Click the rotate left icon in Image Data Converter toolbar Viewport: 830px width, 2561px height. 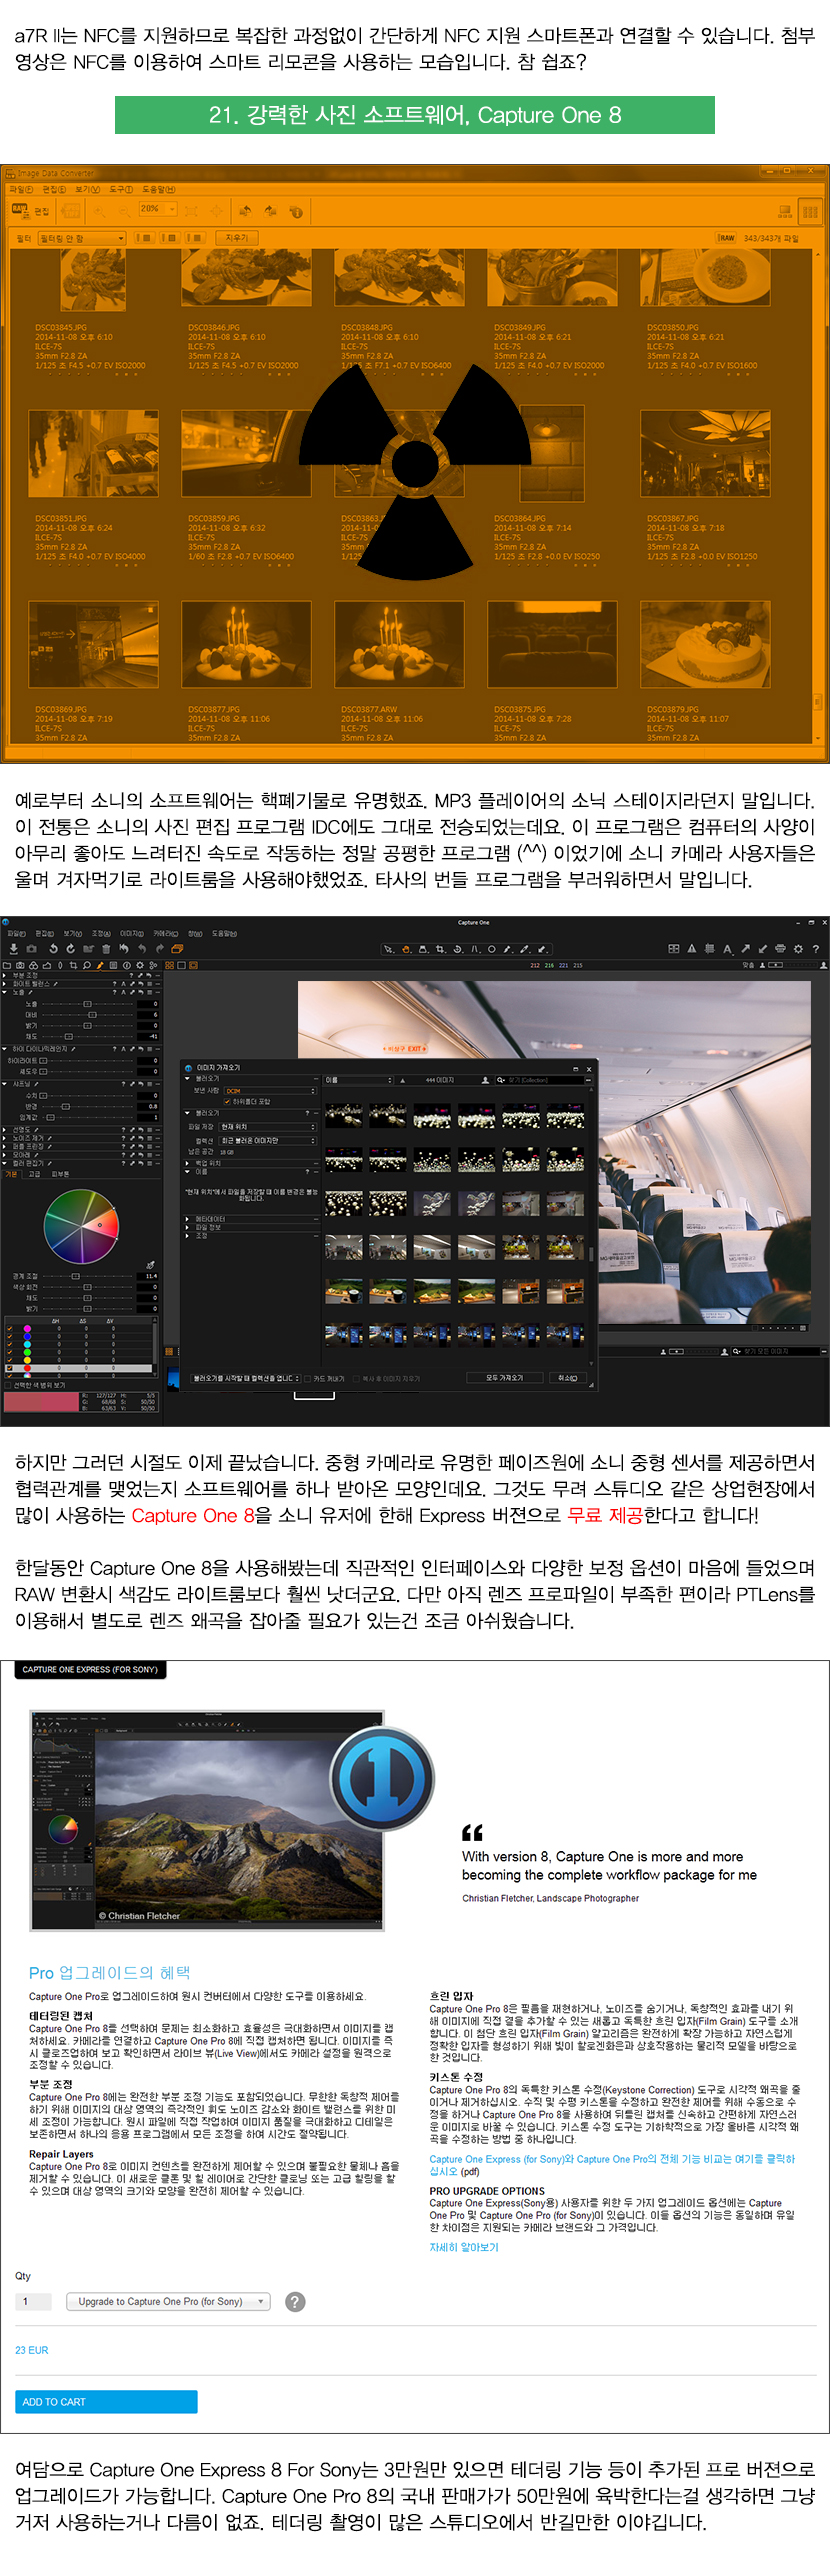coord(244,211)
